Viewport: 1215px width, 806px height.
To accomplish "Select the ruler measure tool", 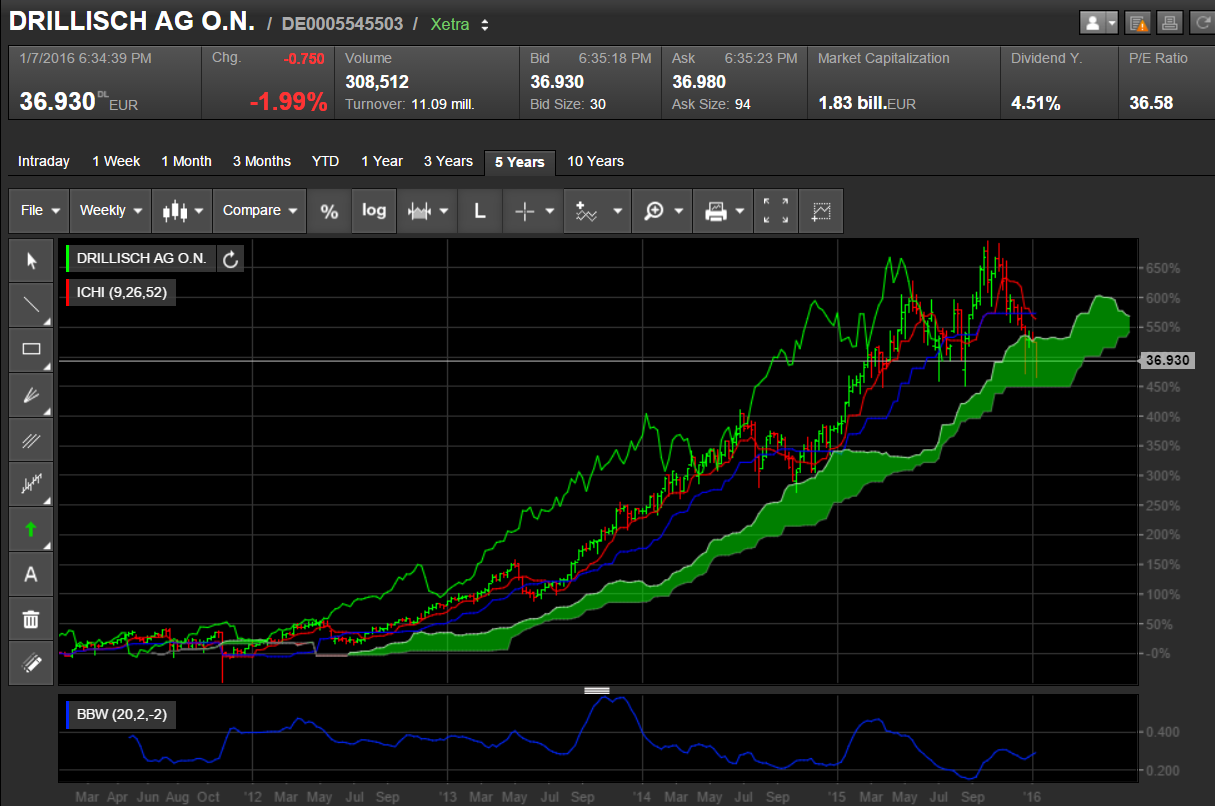I will [x=31, y=663].
